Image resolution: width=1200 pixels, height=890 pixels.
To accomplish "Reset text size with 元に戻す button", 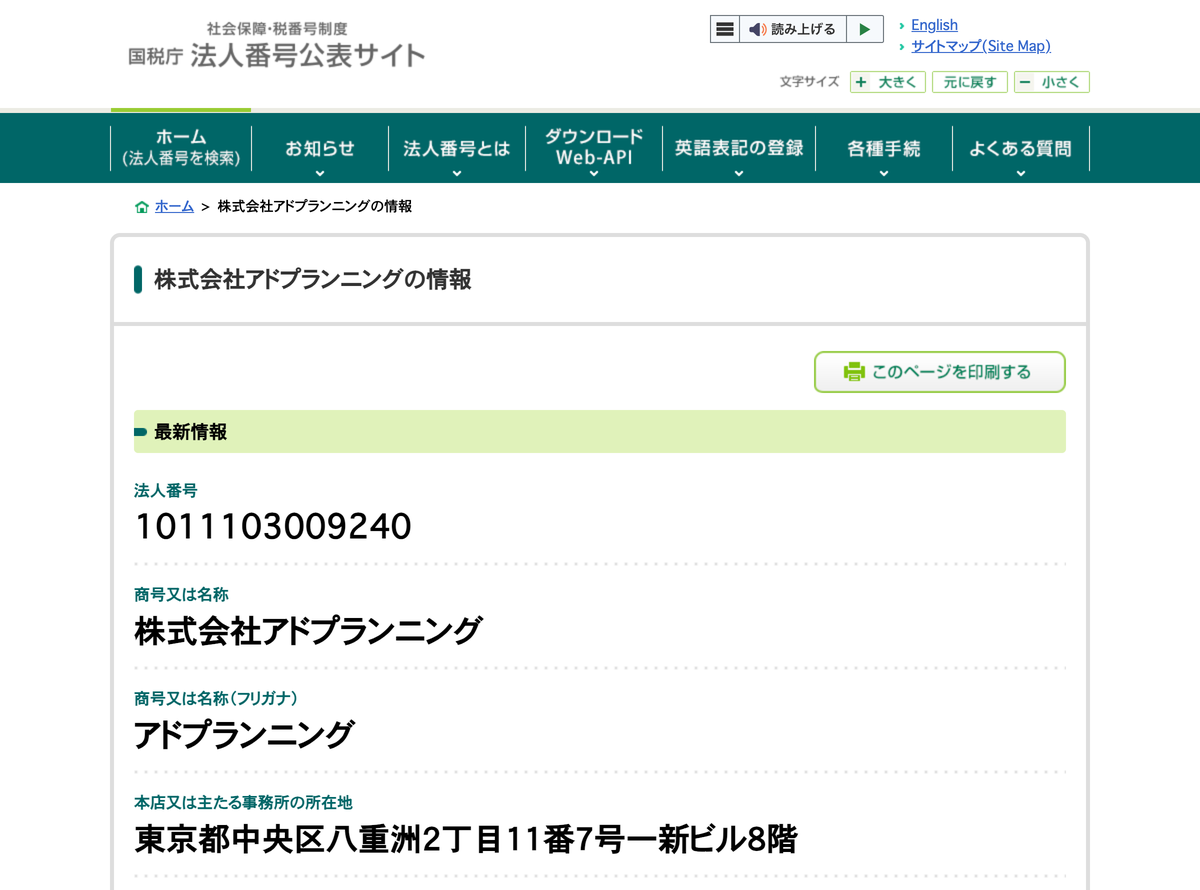I will coord(970,82).
